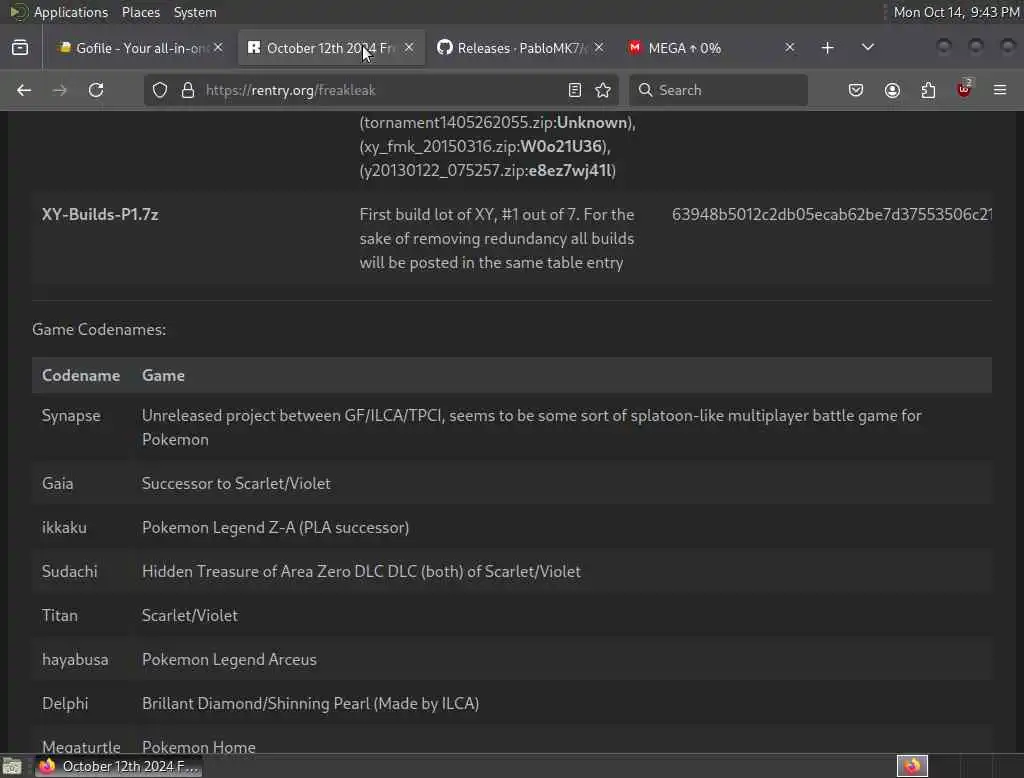The width and height of the screenshot is (1024, 778).
Task: Click the Scarlet/Violet cell beside Titan
Action: pos(189,615)
